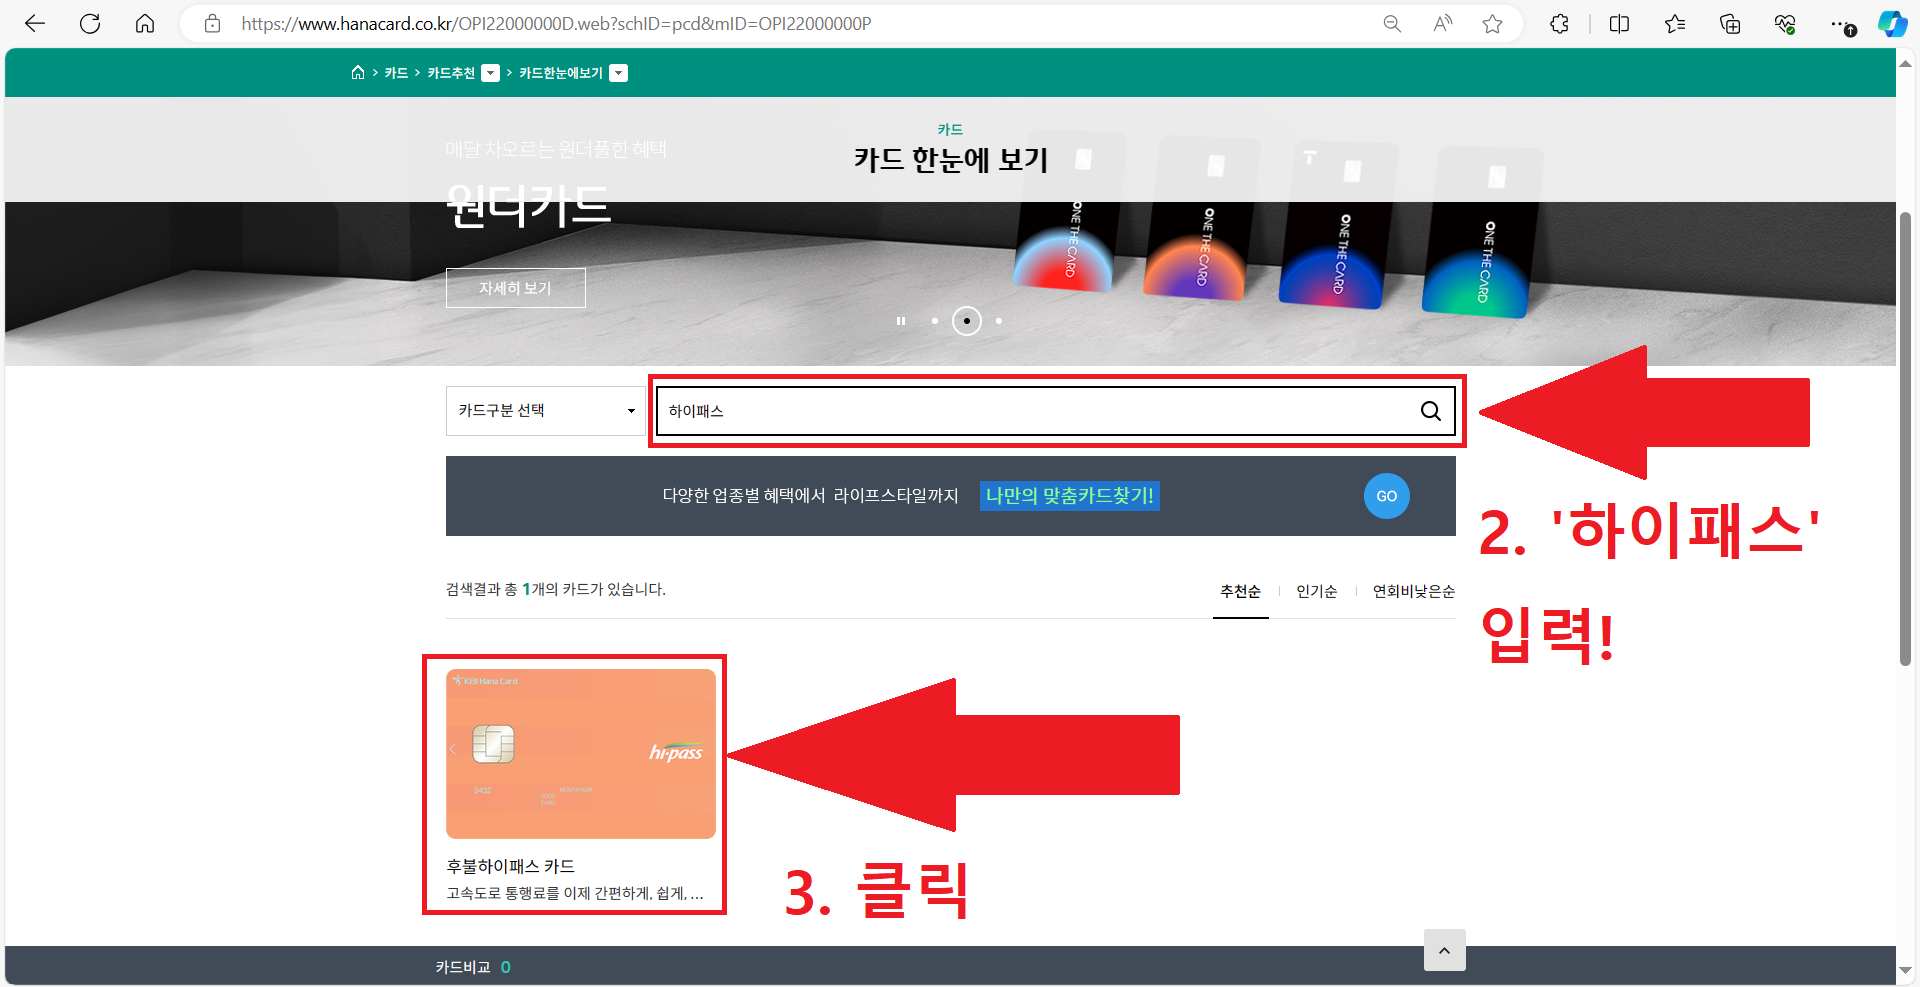Image resolution: width=1920 pixels, height=987 pixels.
Task: Open the zoom magnifier in the address bar
Action: (x=1392, y=24)
